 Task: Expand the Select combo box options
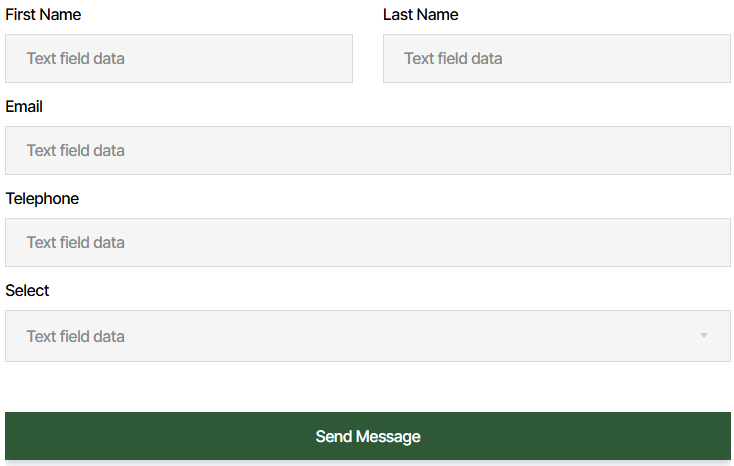pos(367,336)
